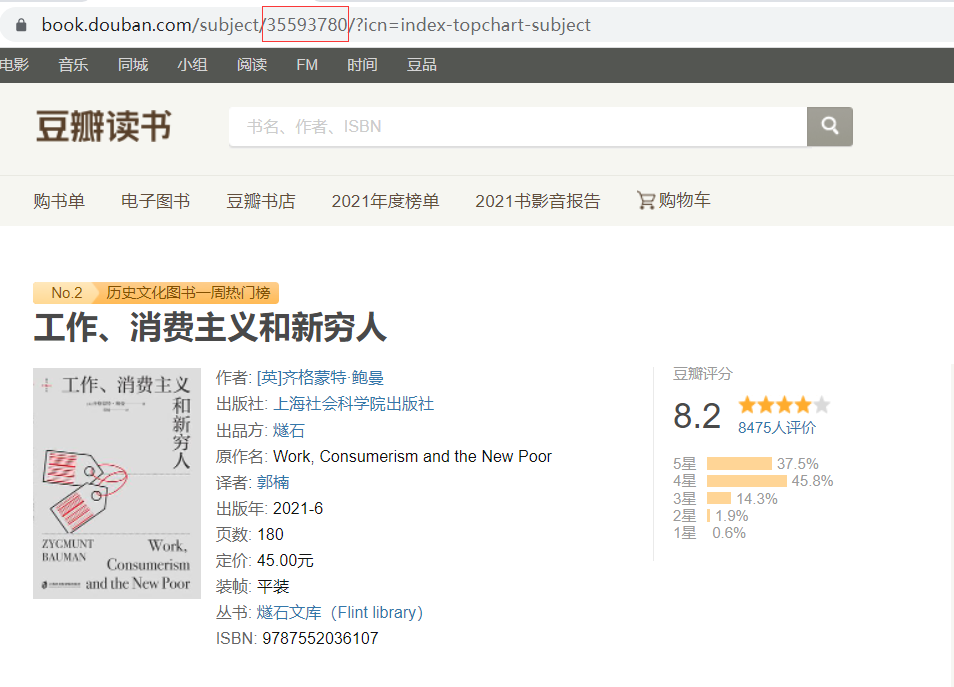Open 出品方 link 燧石
The image size is (954, 687).
[x=288, y=431]
